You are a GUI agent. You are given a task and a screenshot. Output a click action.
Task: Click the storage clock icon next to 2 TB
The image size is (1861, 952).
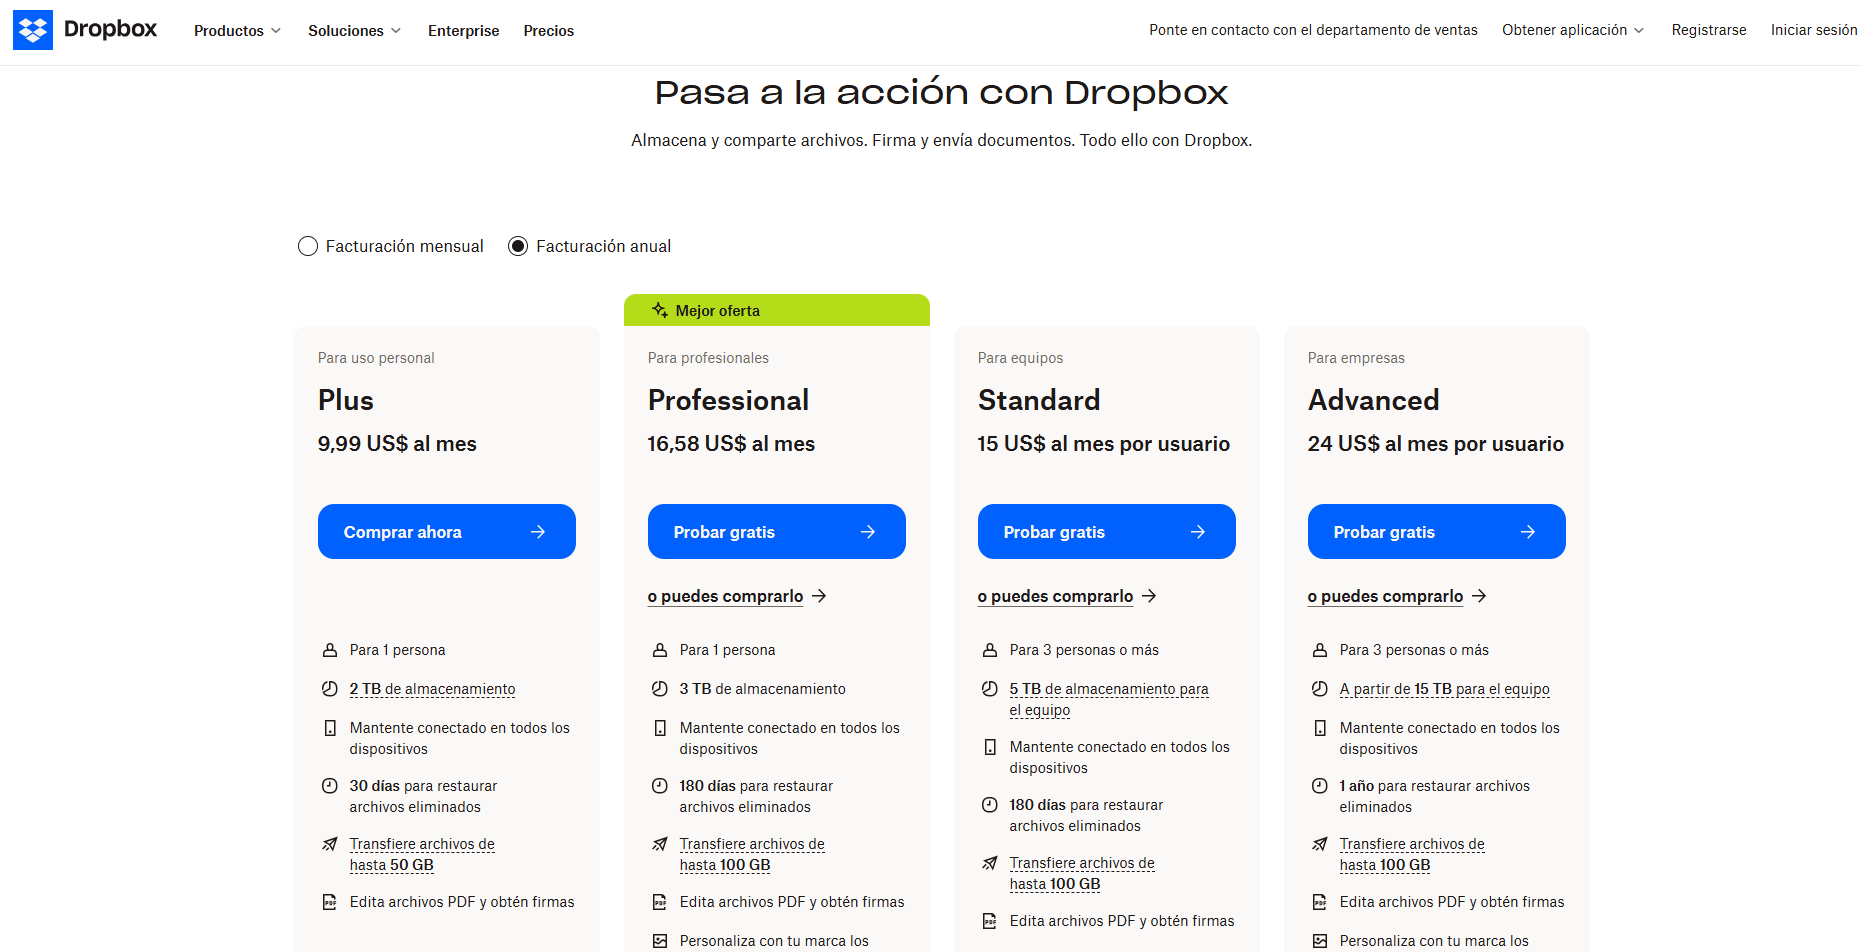pyautogui.click(x=329, y=688)
